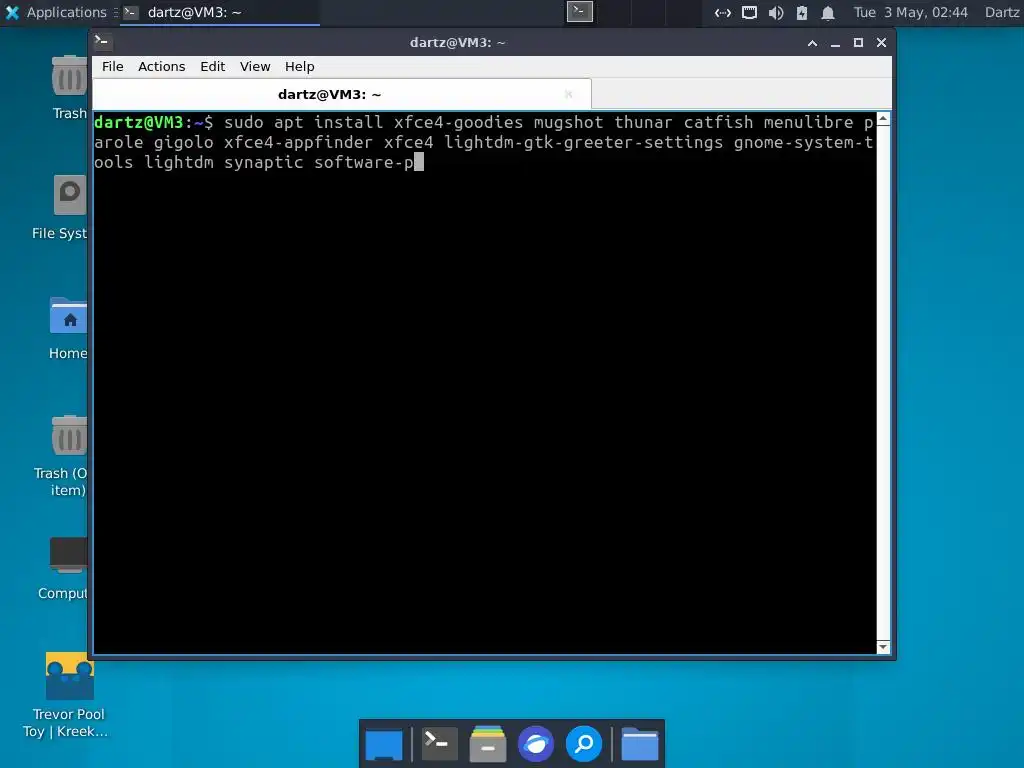Close the terminal window
The height and width of the screenshot is (768, 1024).
tap(881, 43)
